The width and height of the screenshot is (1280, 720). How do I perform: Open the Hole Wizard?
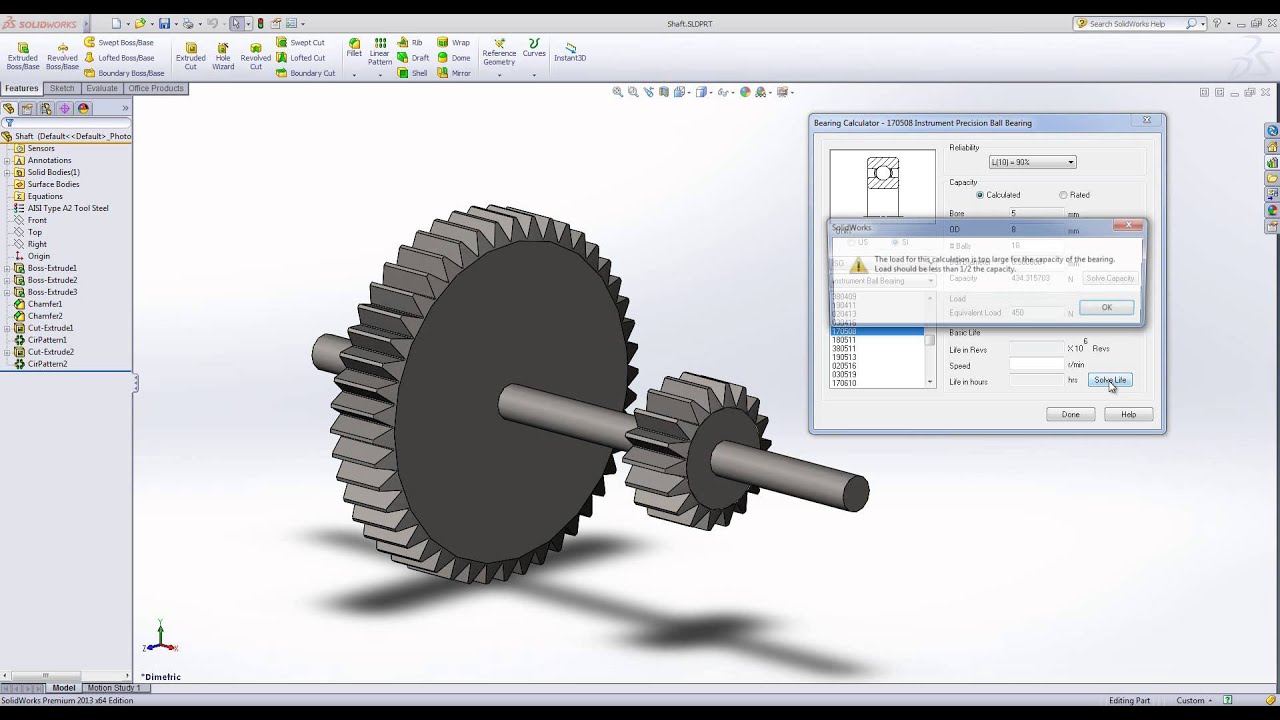[x=223, y=55]
